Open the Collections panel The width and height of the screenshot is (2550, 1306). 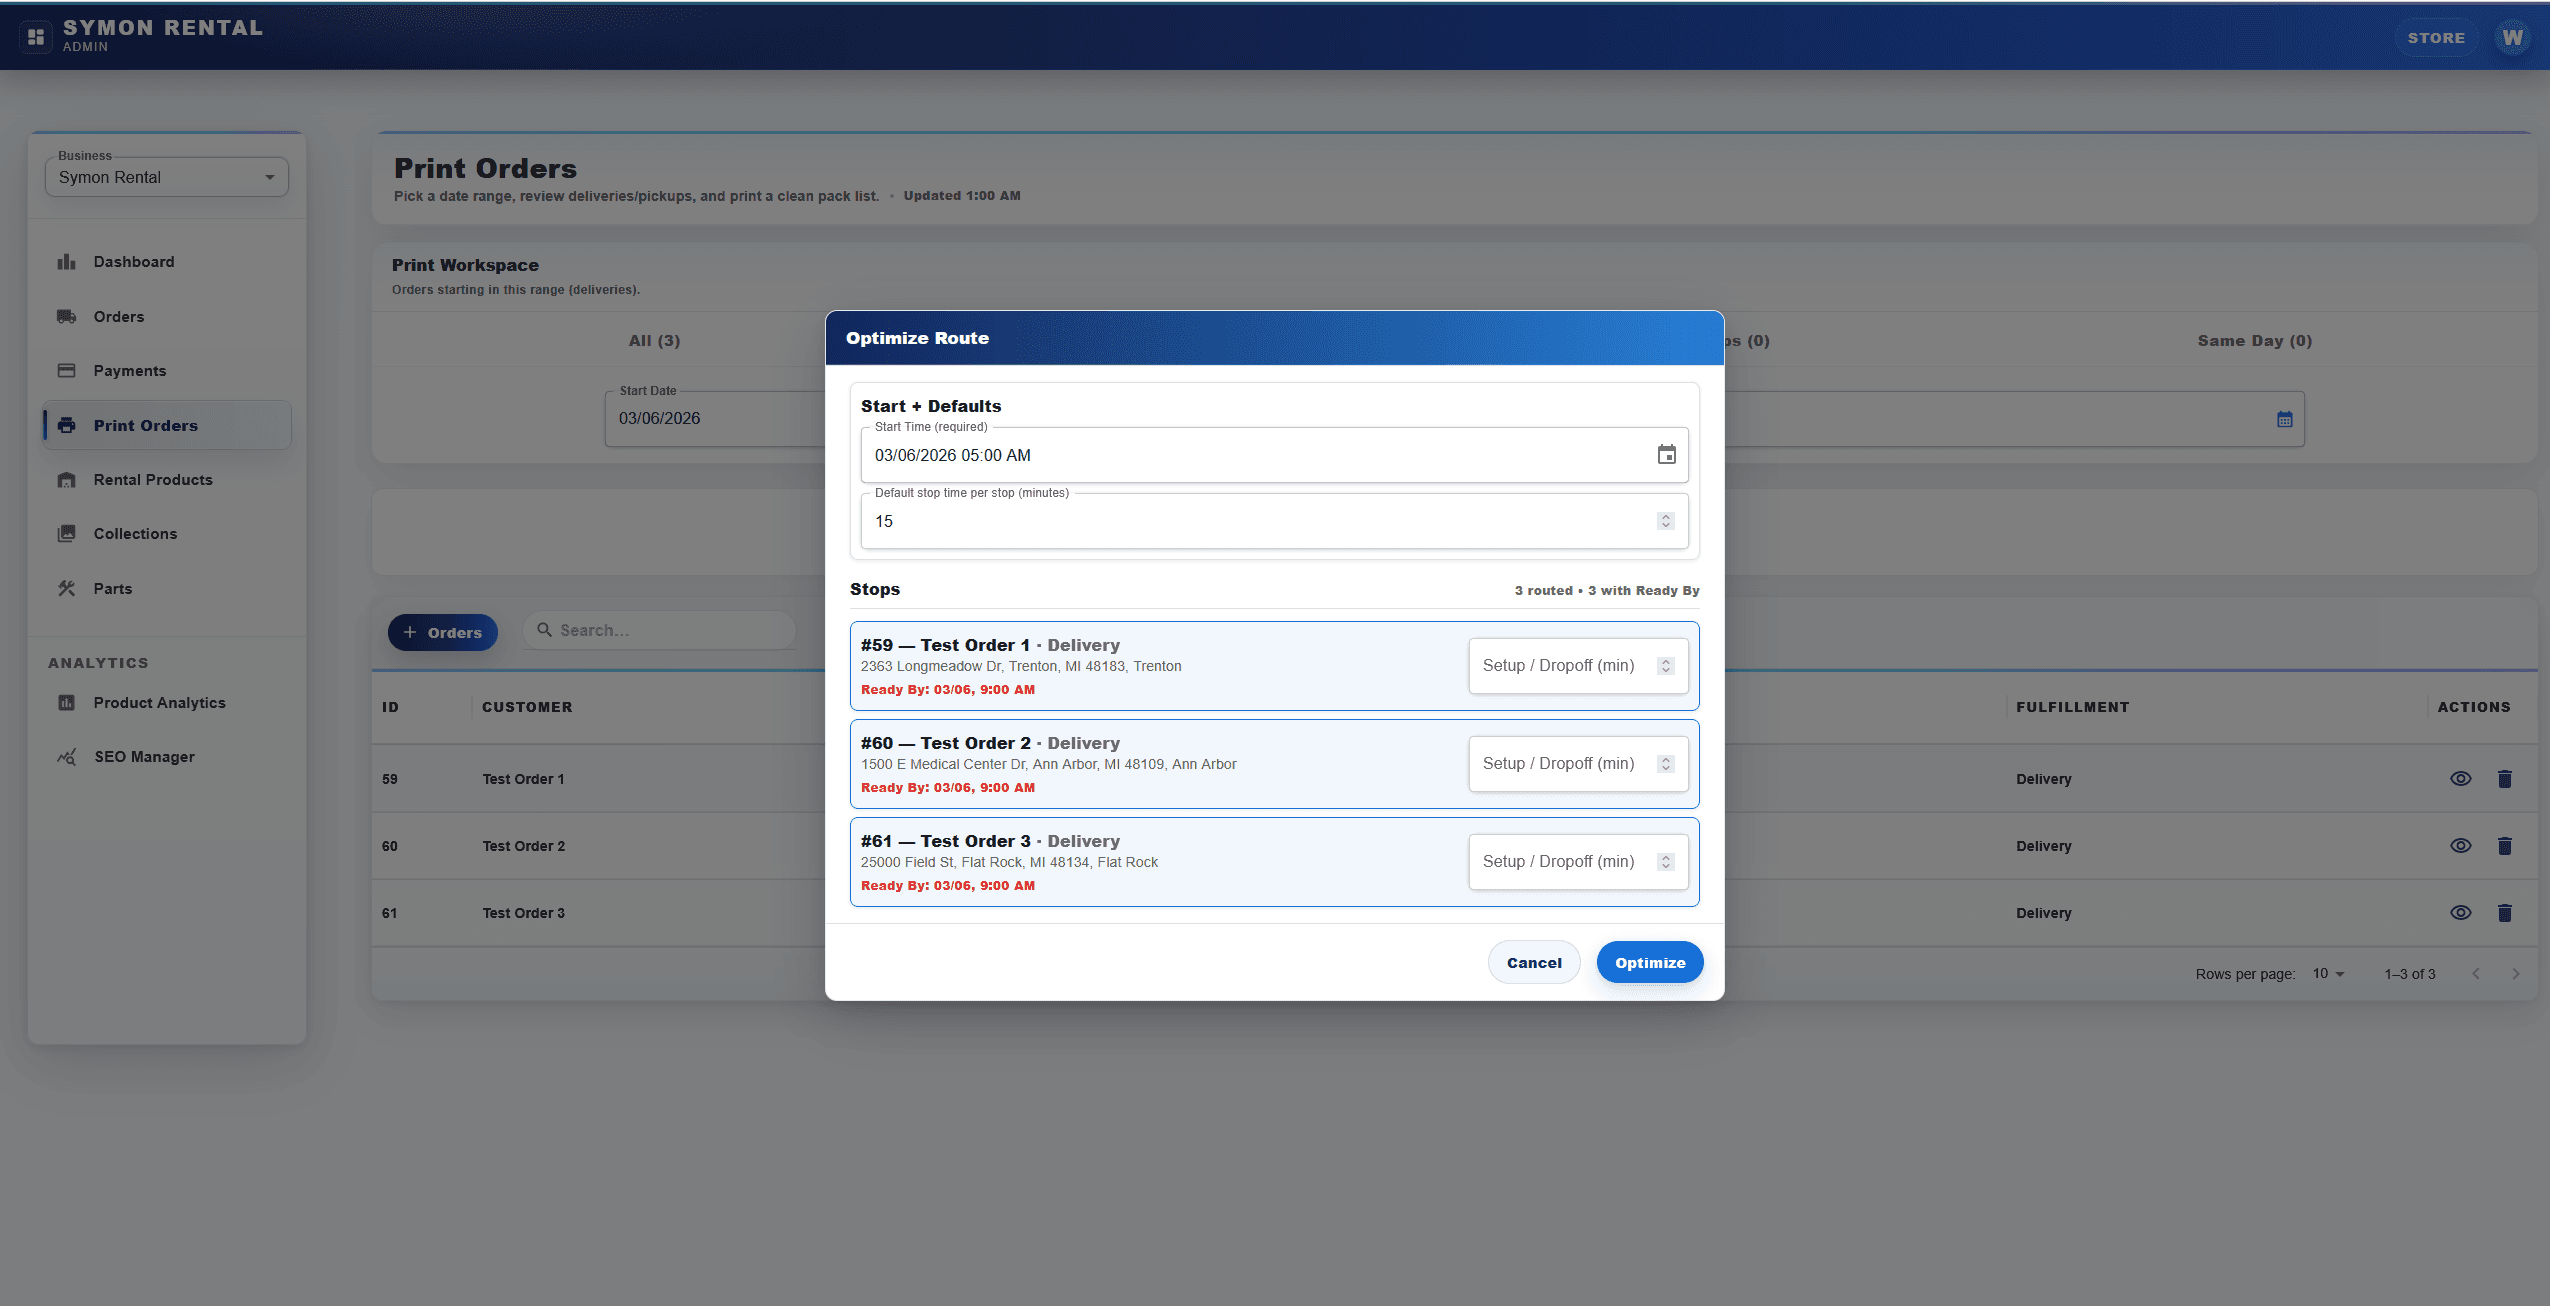(135, 533)
